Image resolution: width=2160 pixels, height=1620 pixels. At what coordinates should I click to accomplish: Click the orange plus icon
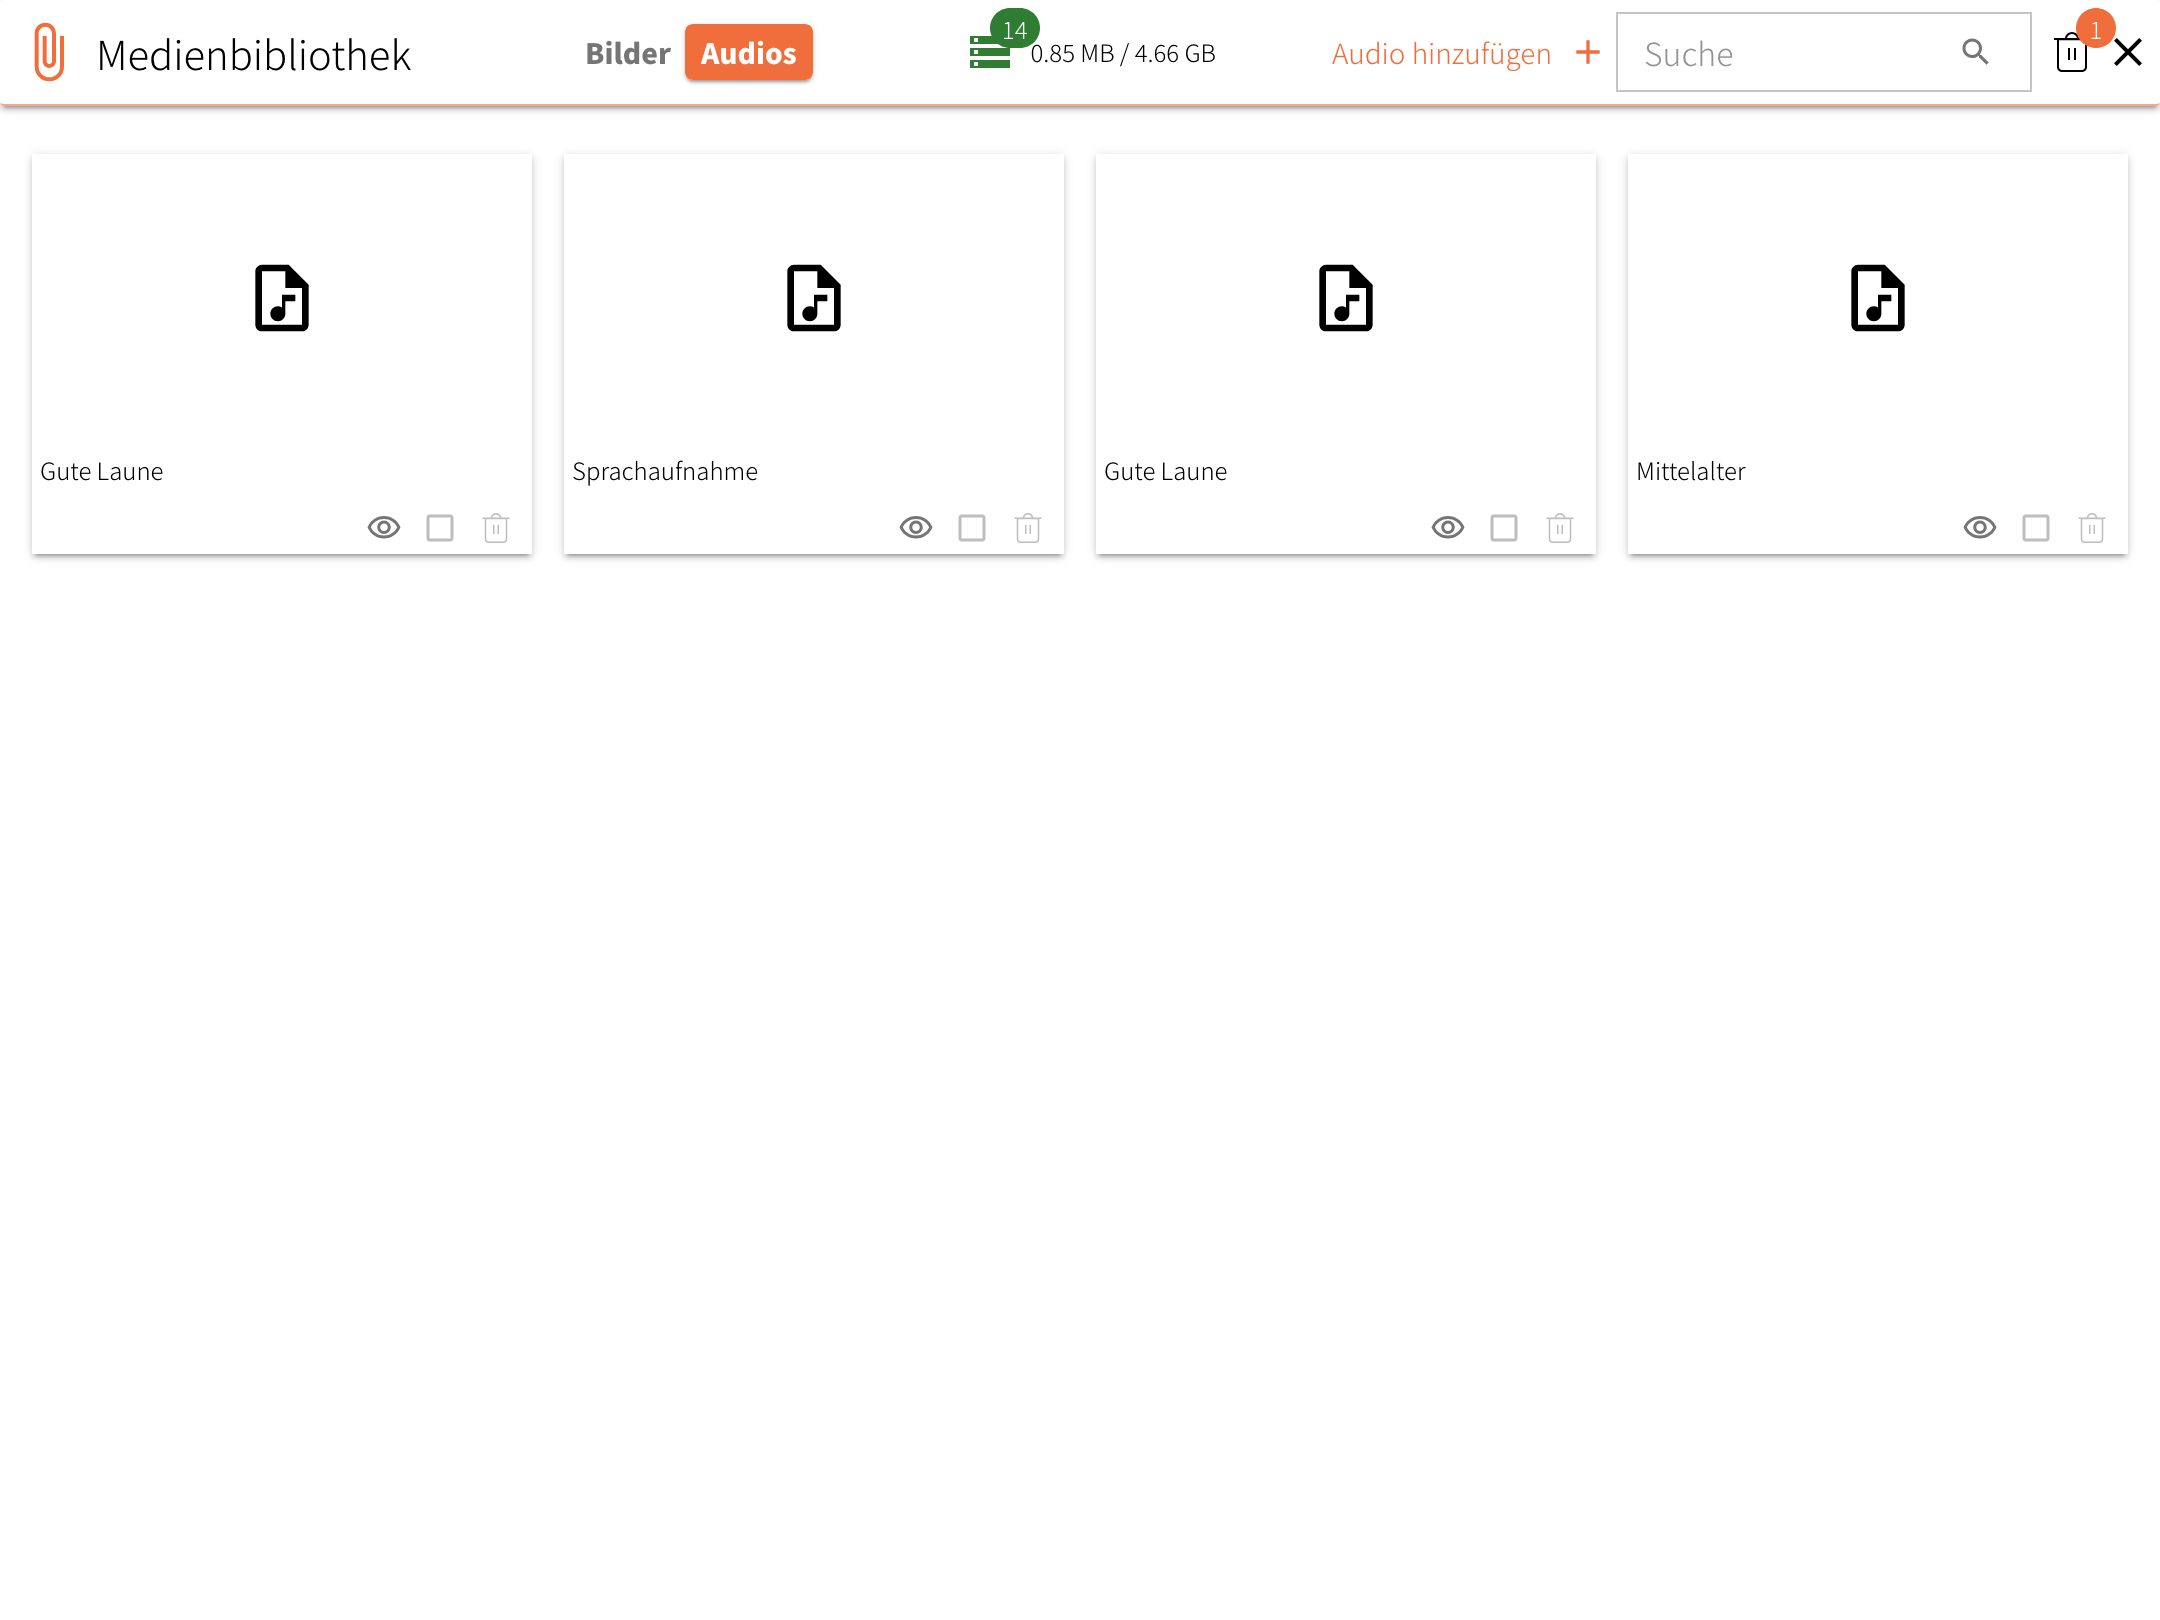[x=1587, y=52]
